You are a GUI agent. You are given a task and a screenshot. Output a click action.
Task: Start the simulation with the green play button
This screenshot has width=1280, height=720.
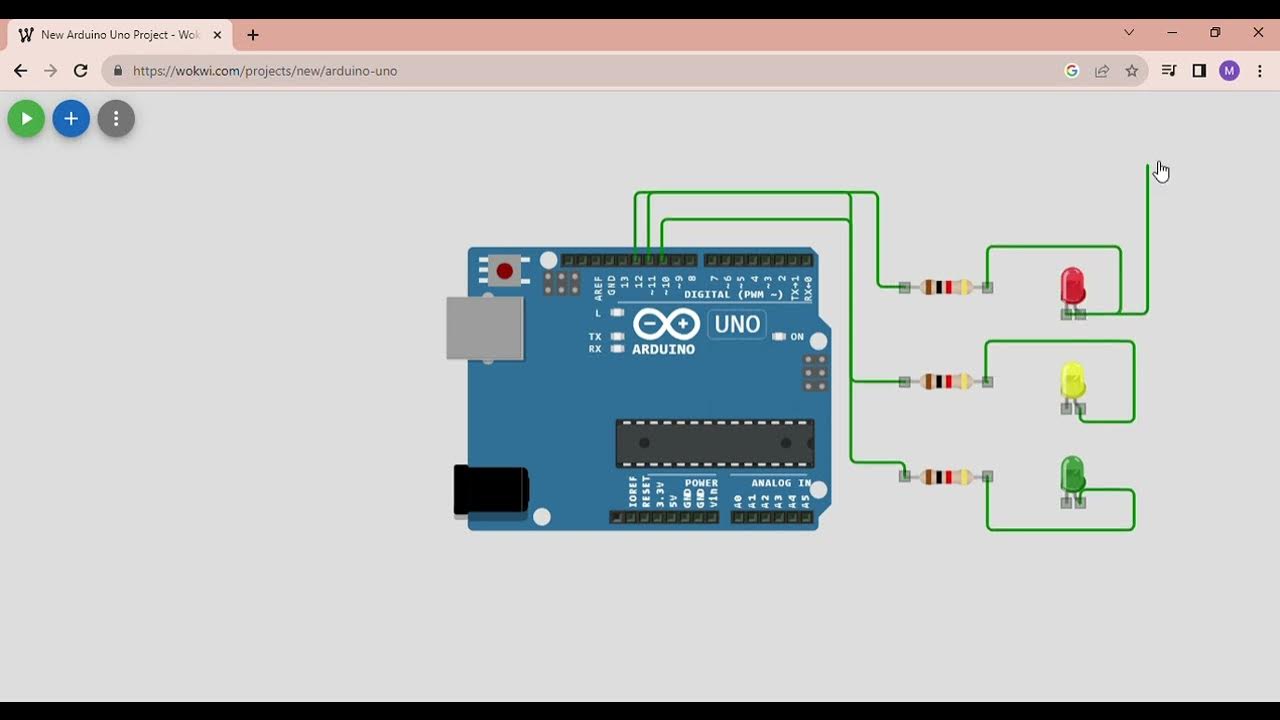click(26, 119)
